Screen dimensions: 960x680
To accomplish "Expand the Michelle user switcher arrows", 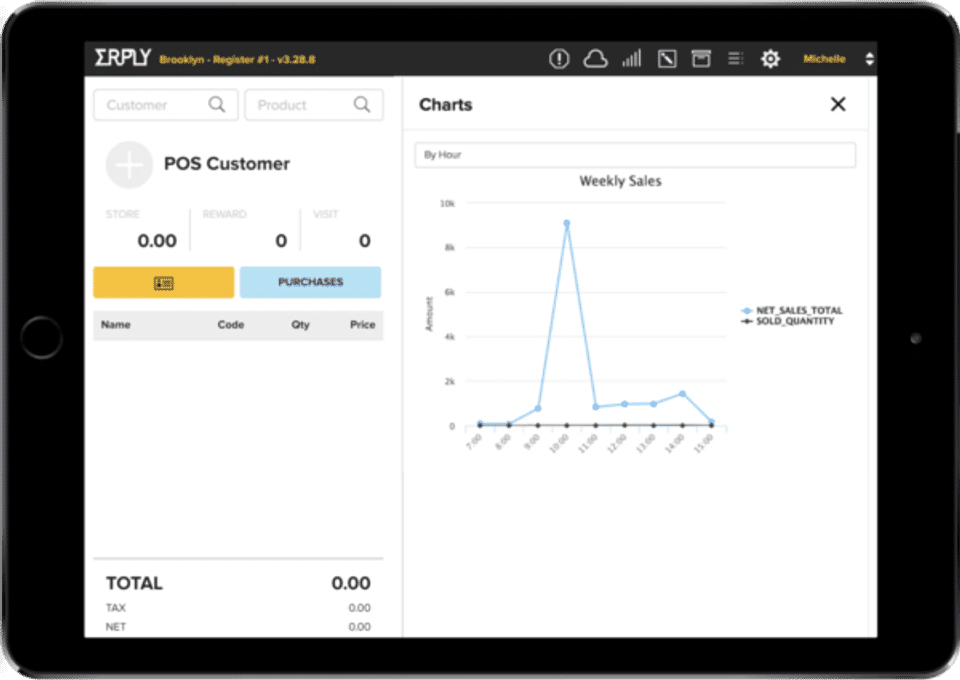I will [869, 59].
